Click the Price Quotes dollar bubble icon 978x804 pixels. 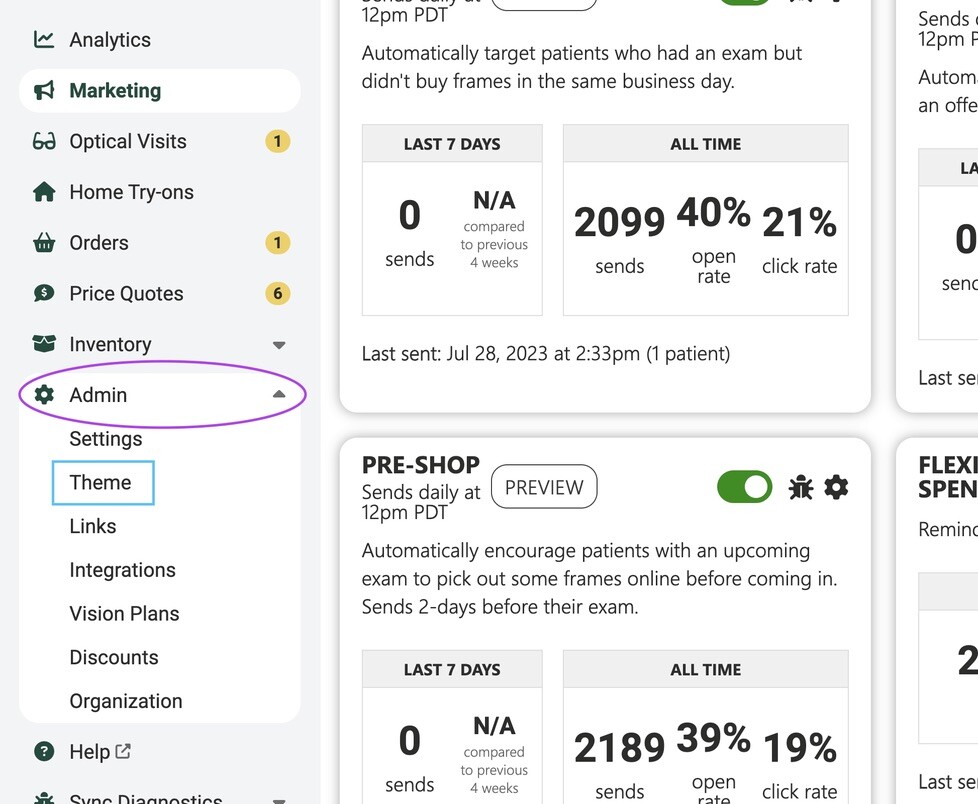[x=44, y=293]
